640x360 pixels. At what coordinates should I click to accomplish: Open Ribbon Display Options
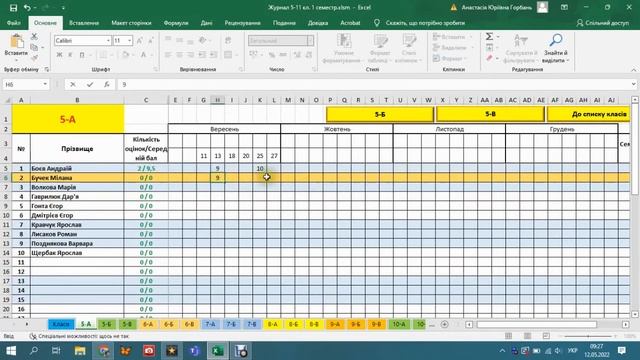pyautogui.click(x=564, y=7)
